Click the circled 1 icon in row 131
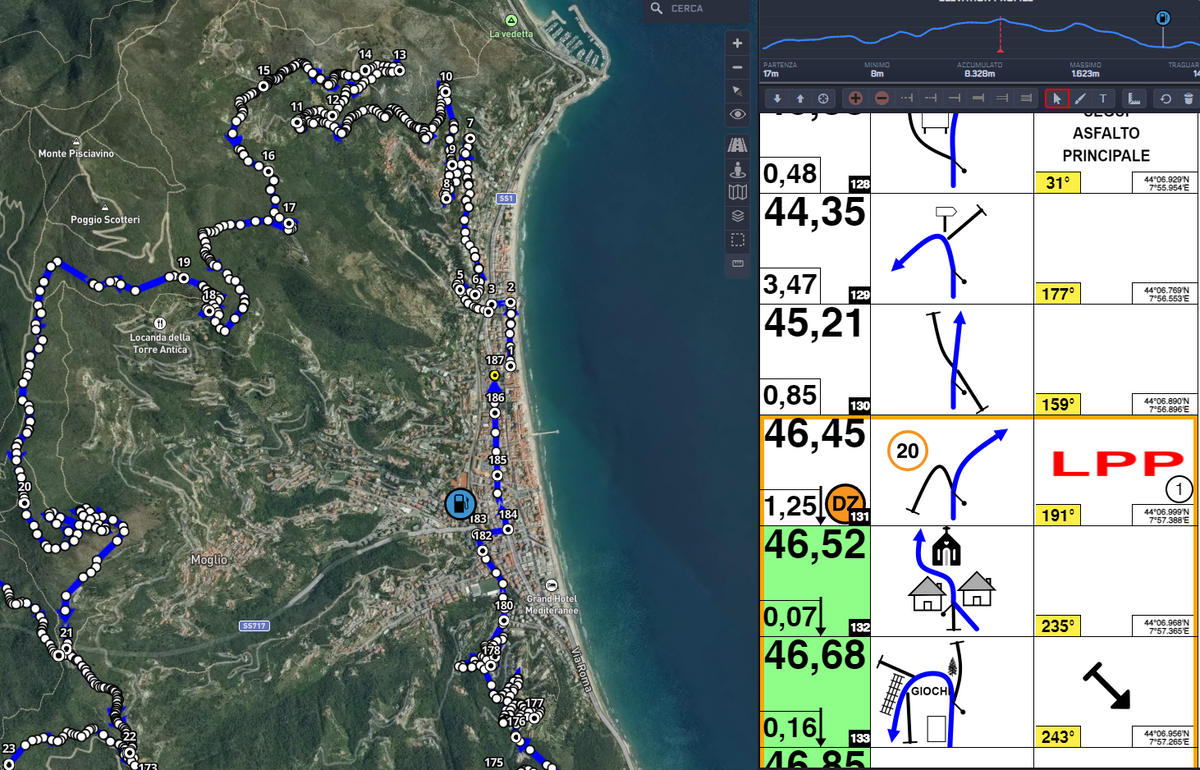 coord(1179,491)
